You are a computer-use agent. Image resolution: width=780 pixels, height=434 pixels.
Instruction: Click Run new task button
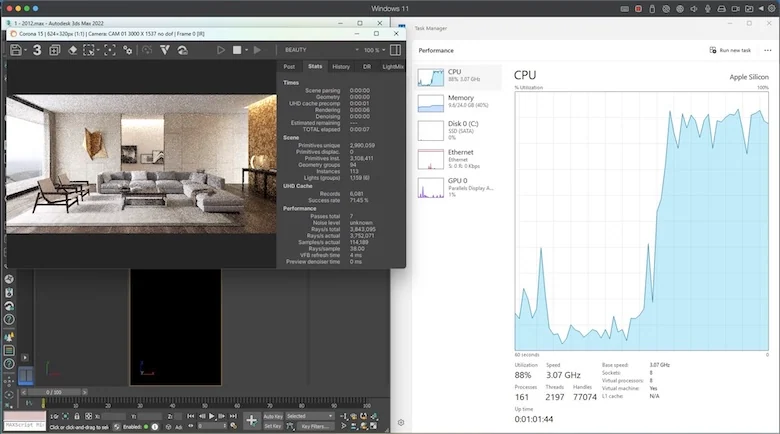click(730, 50)
